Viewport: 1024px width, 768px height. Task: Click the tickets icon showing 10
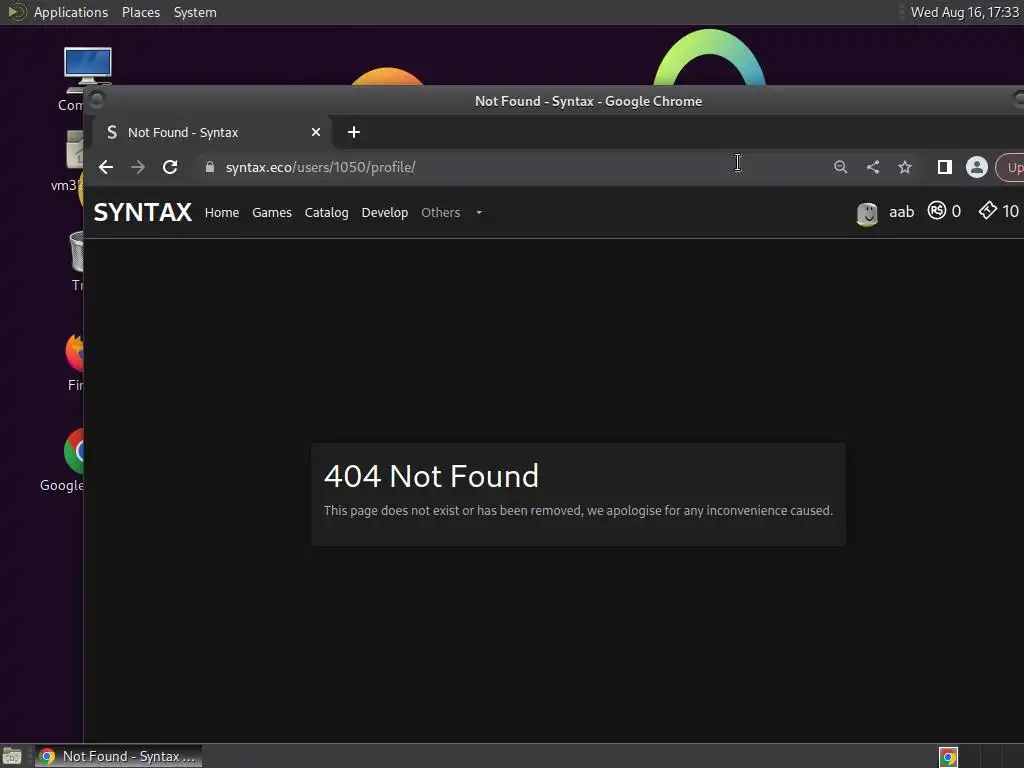987,210
